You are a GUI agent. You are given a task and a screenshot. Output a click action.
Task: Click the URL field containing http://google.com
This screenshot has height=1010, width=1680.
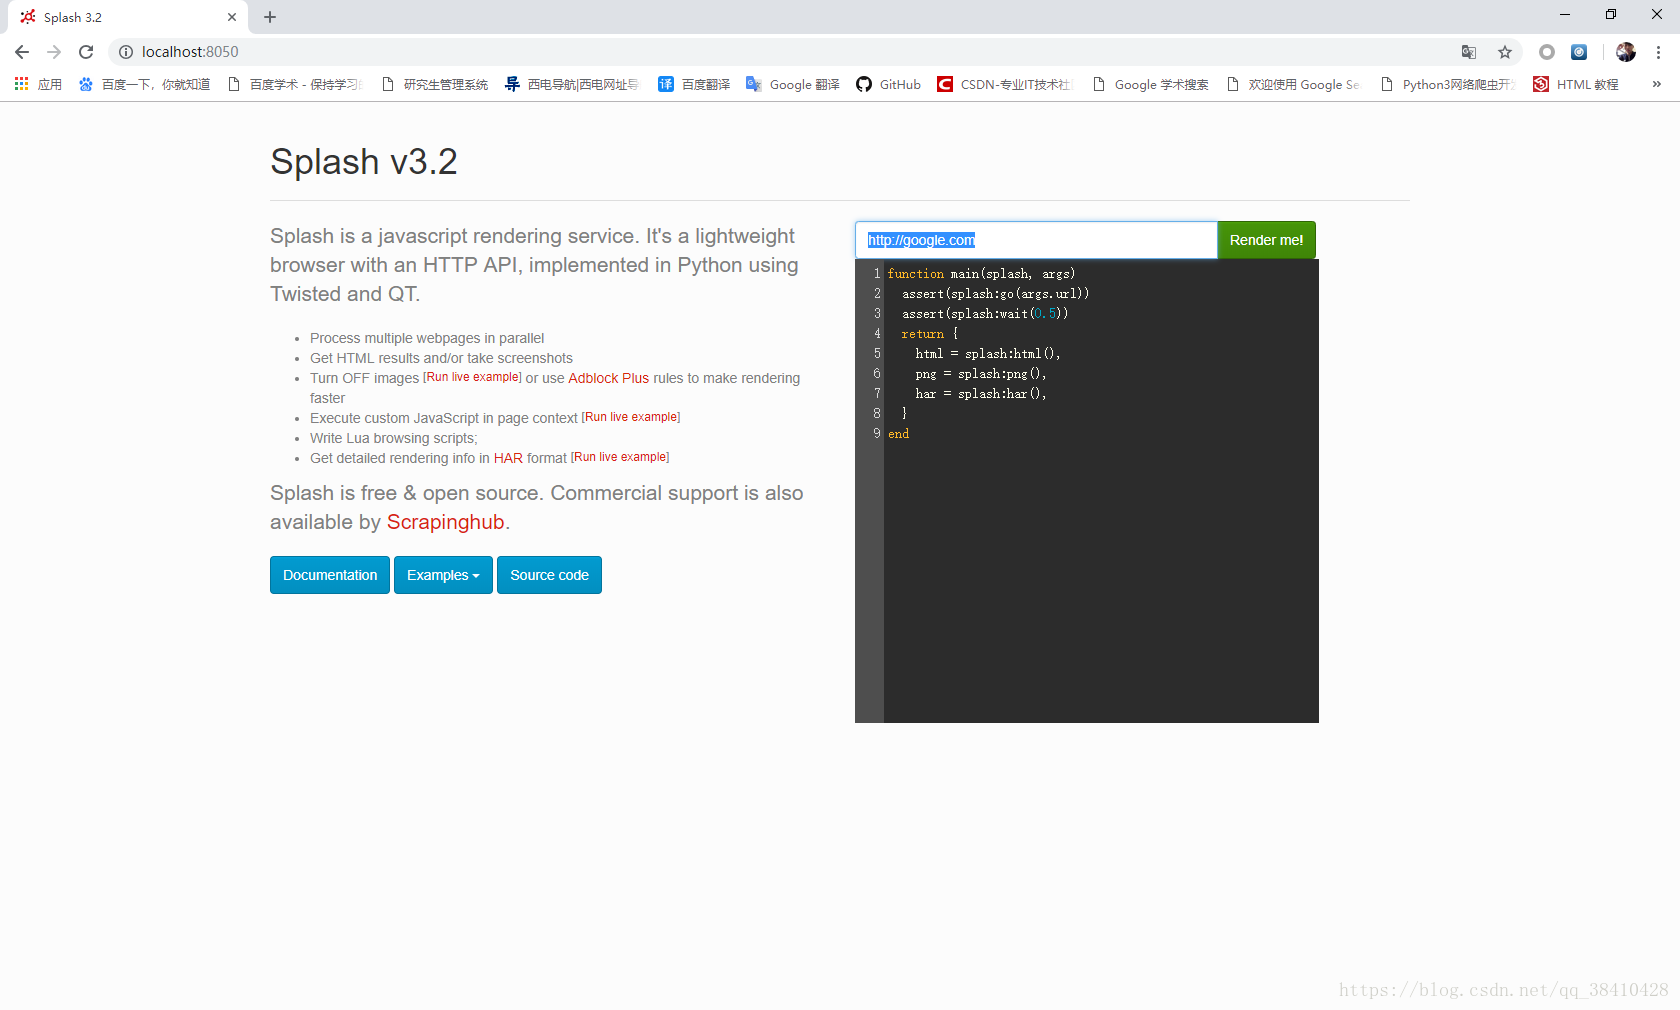click(1036, 240)
